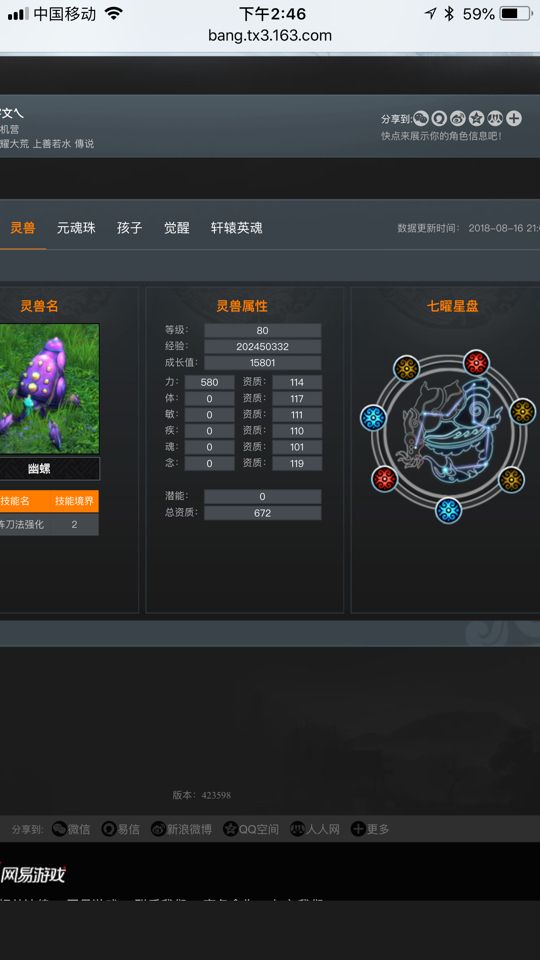The width and height of the screenshot is (540, 960).
Task: Open the 轩辕英魂 tab
Action: coord(236,228)
